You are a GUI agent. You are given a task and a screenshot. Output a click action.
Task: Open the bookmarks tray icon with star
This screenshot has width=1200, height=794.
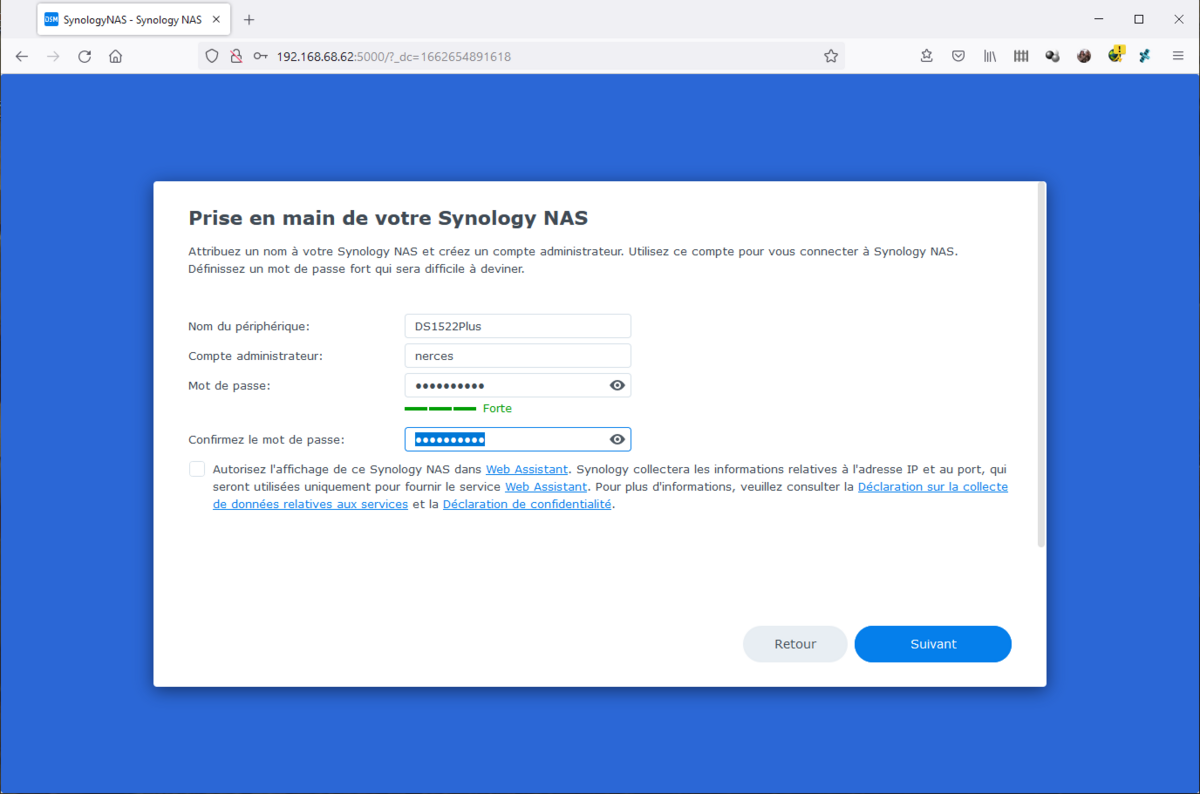[x=927, y=57]
